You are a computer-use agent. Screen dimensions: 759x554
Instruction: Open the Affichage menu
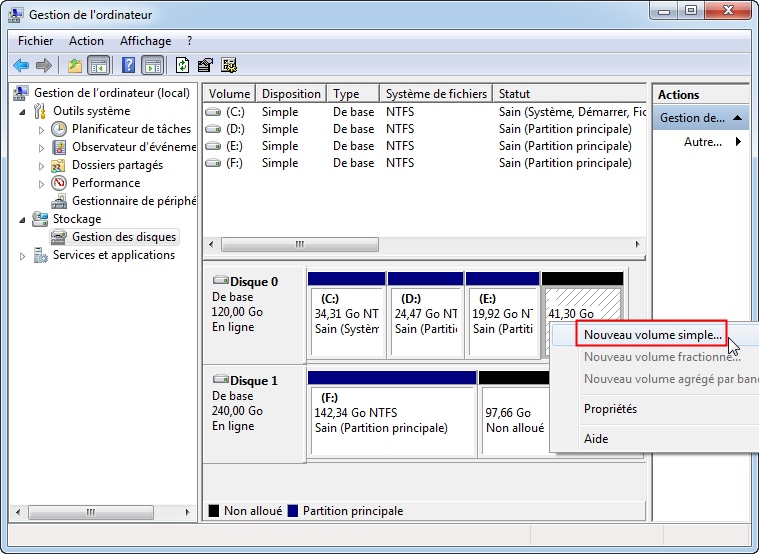tap(145, 41)
